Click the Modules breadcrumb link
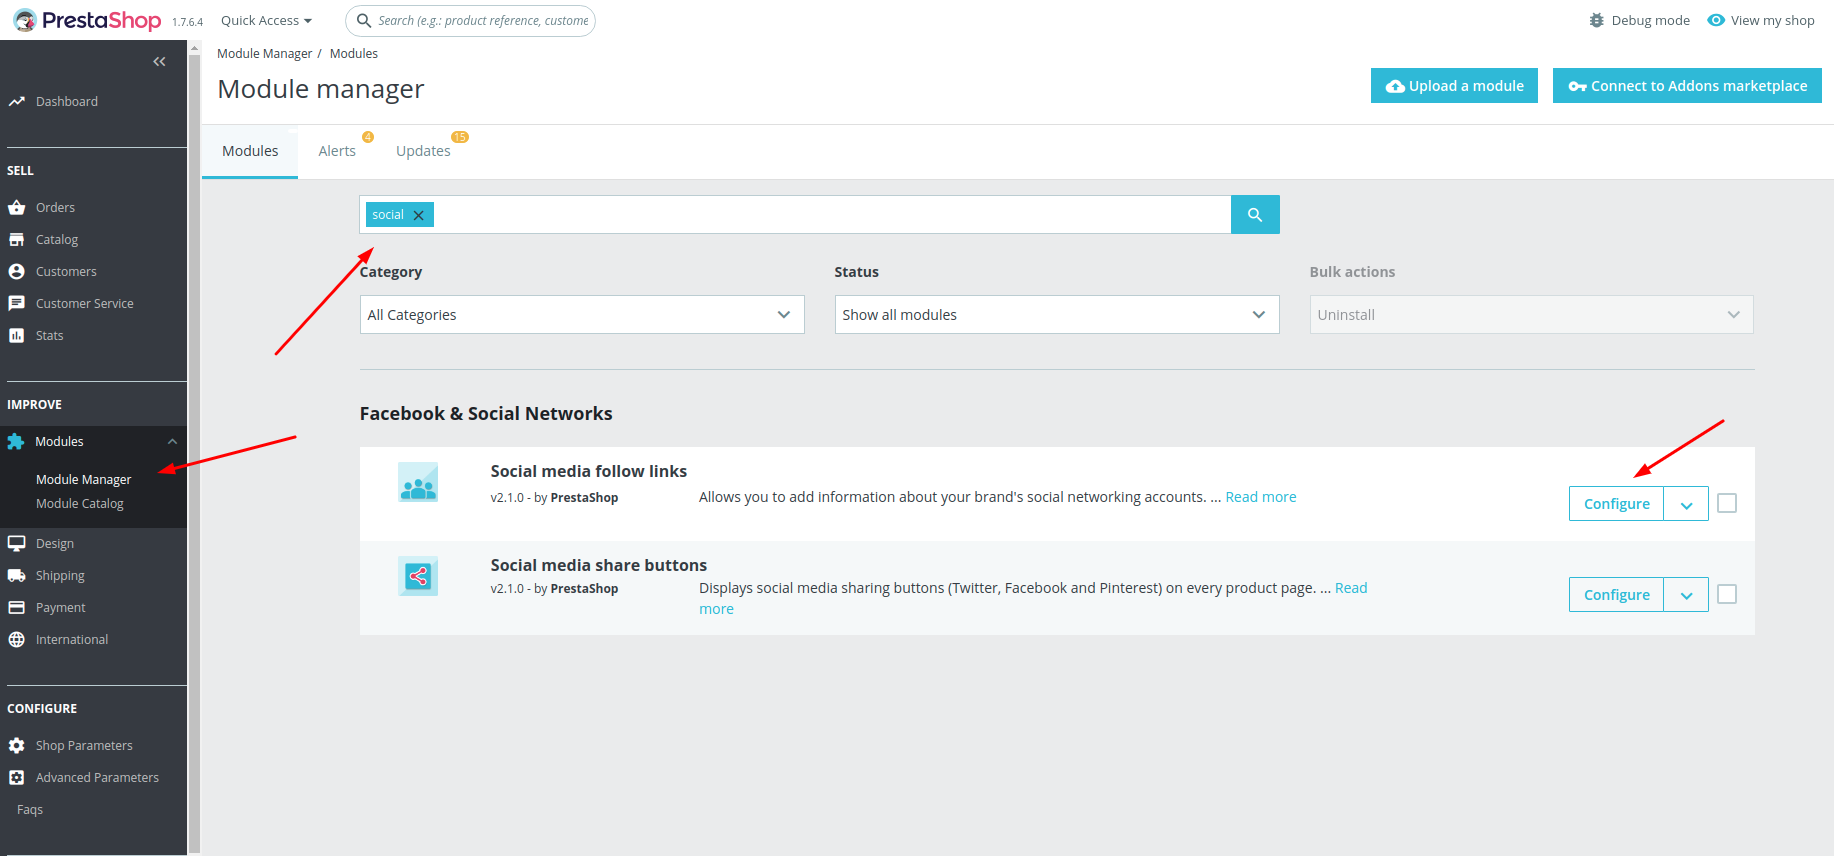Image resolution: width=1834 pixels, height=856 pixels. 354,54
